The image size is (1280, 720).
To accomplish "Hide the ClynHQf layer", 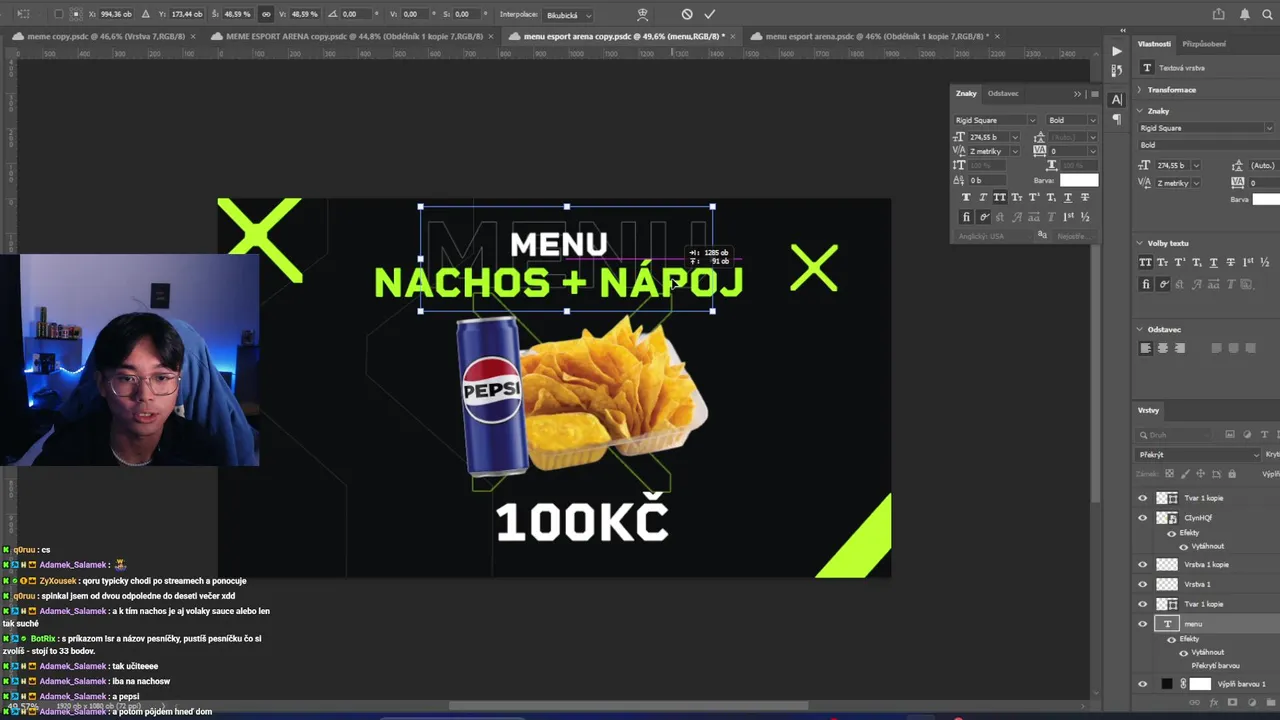I will [x=1143, y=518].
